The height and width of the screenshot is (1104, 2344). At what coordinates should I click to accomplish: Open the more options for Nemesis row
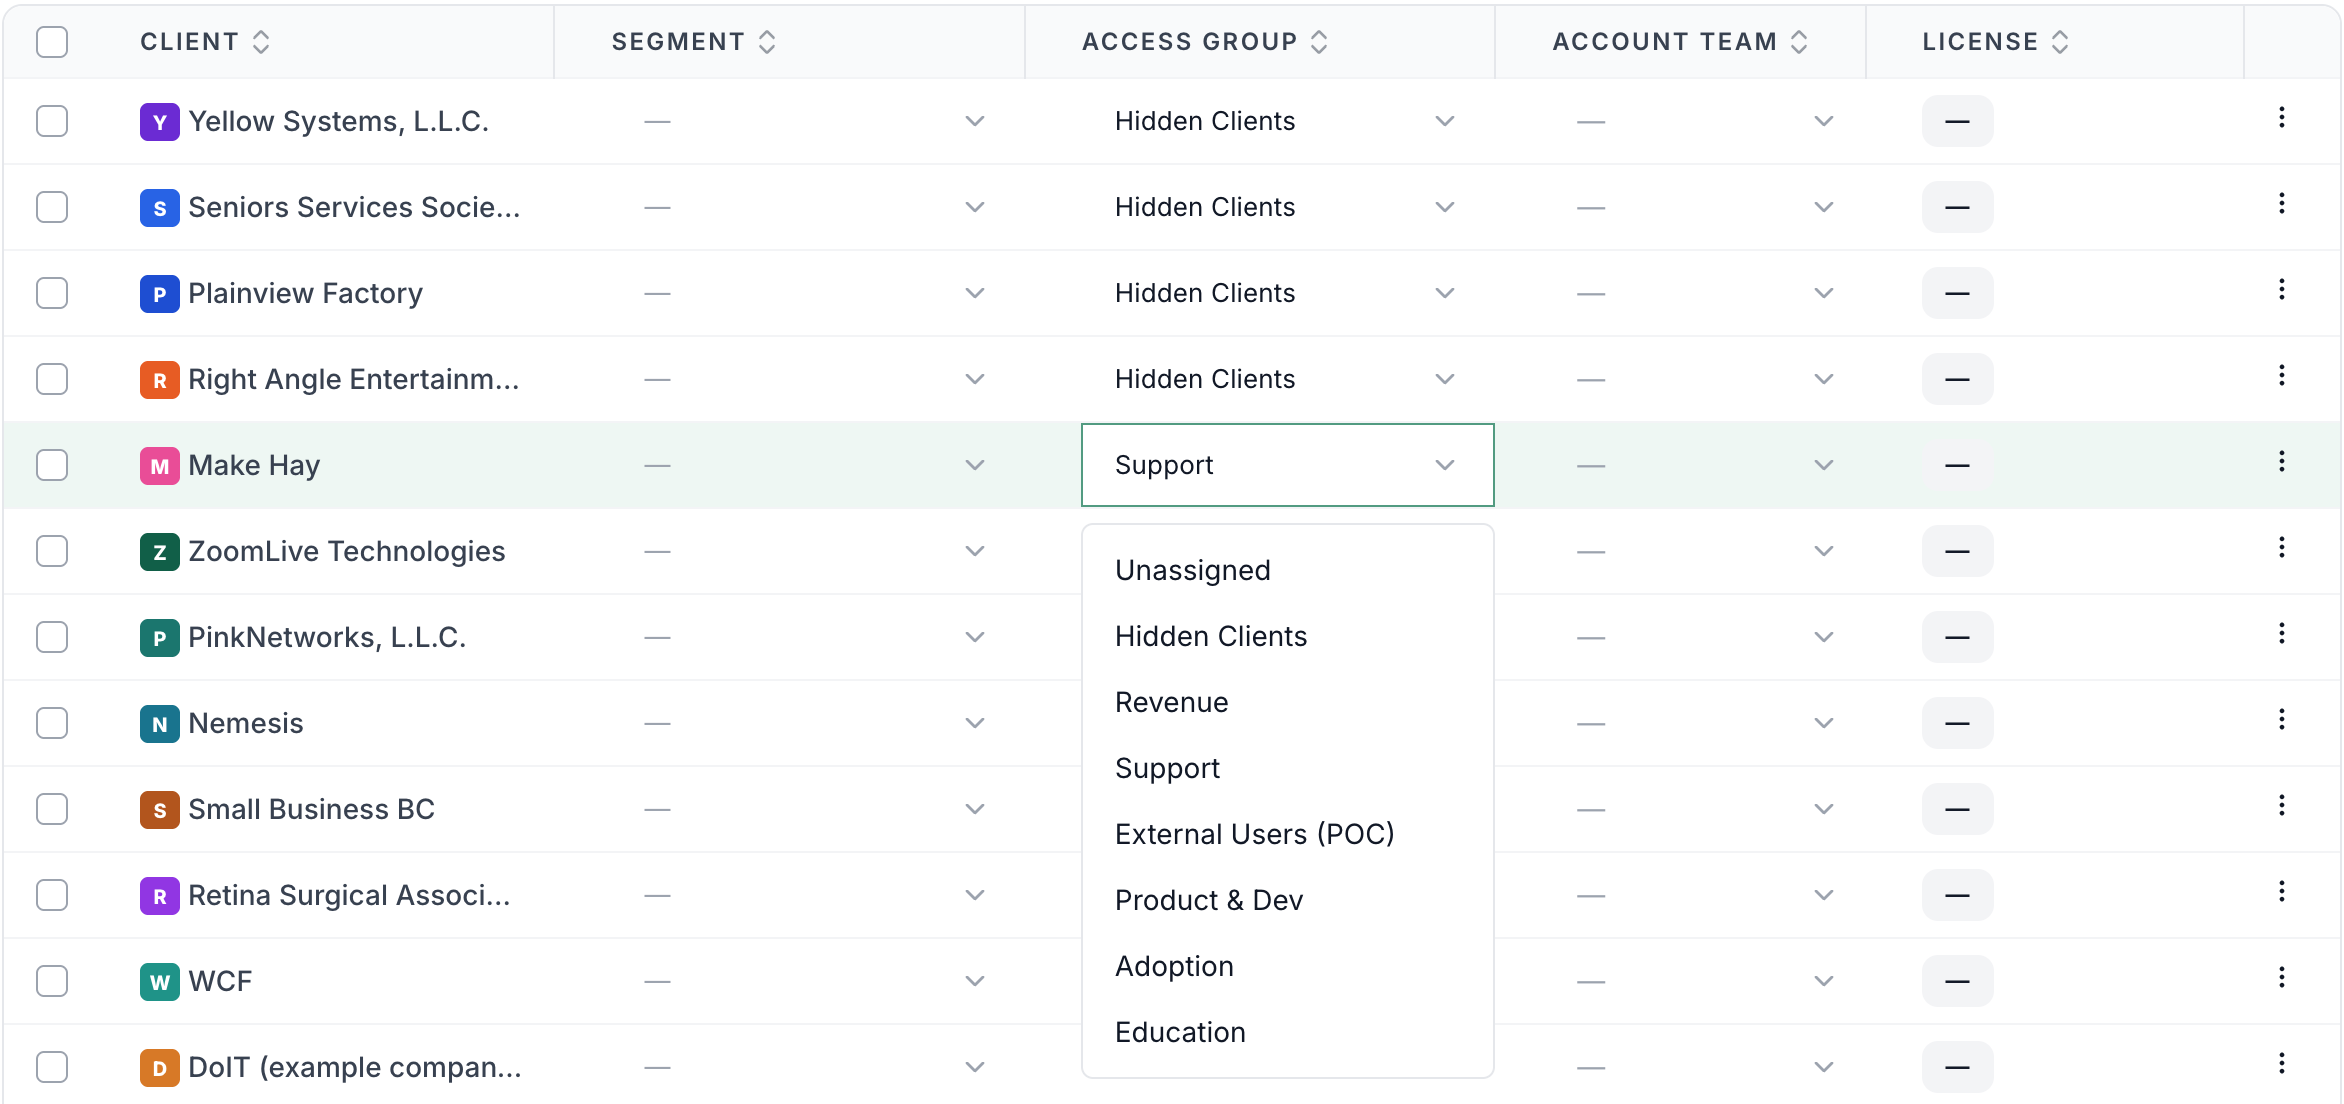click(x=2281, y=720)
